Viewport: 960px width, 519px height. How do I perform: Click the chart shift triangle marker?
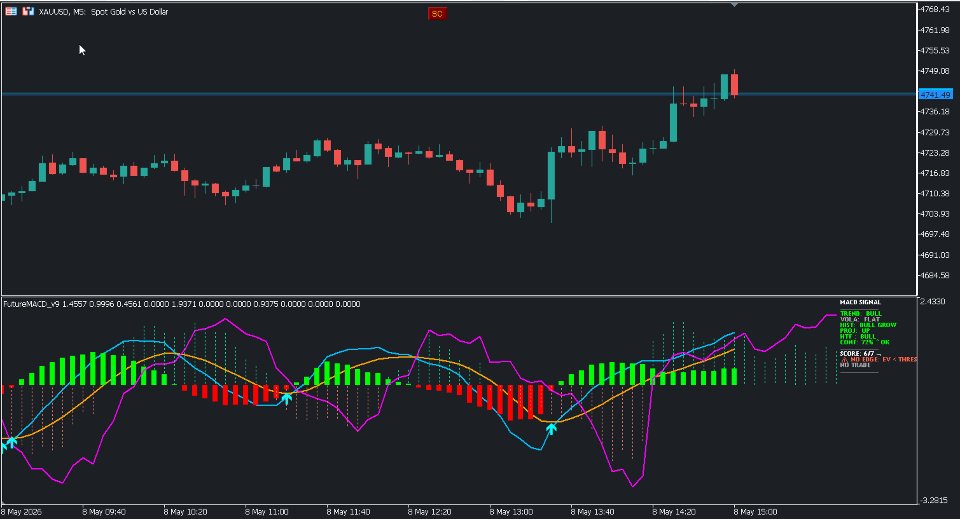click(734, 5)
